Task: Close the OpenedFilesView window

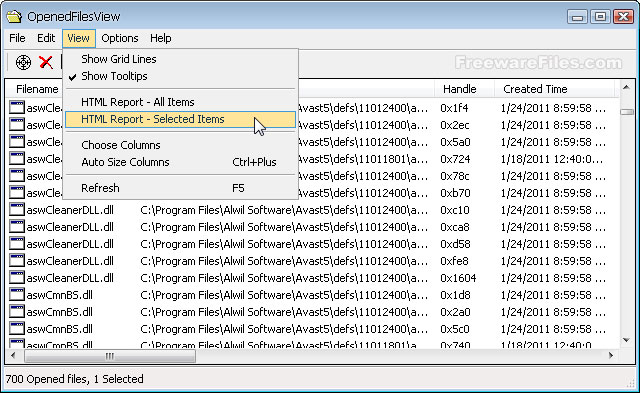Action: coord(623,17)
